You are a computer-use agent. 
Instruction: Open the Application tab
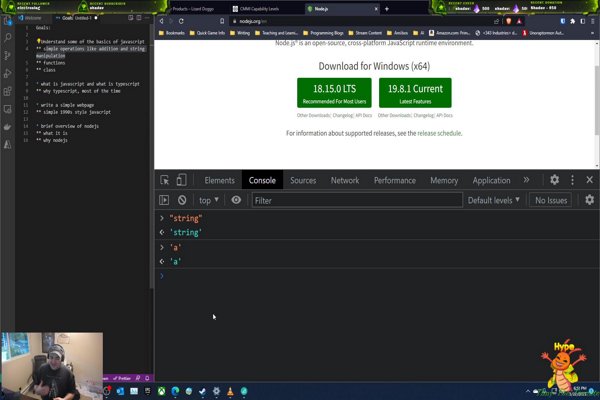click(491, 180)
